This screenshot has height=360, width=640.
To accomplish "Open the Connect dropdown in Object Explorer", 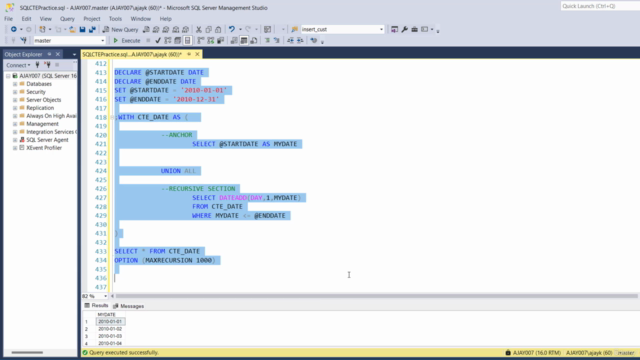I will pyautogui.click(x=18, y=65).
